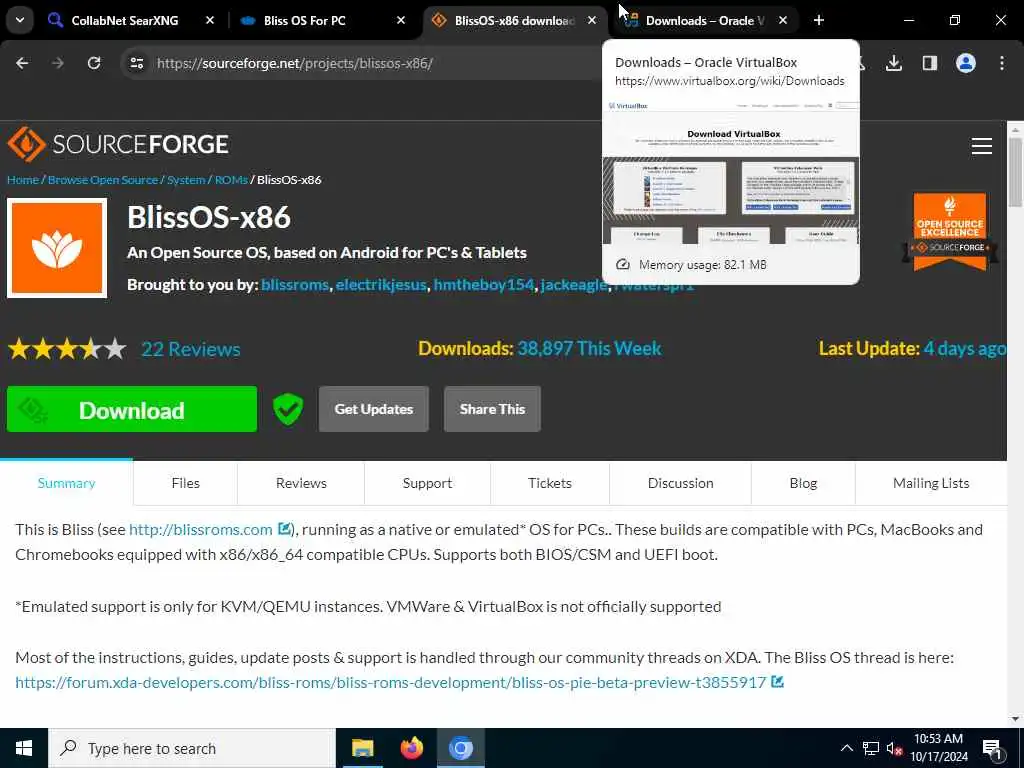Click the green shield checkmark icon
Screen dimensions: 1024x768
click(288, 409)
